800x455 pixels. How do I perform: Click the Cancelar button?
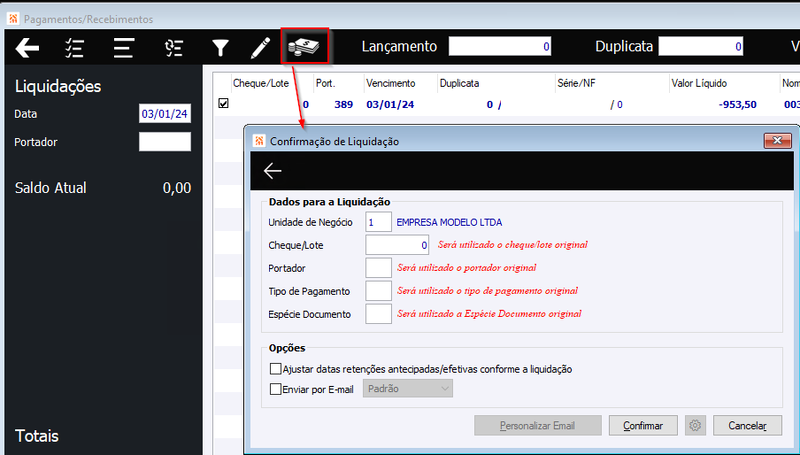[x=747, y=425]
